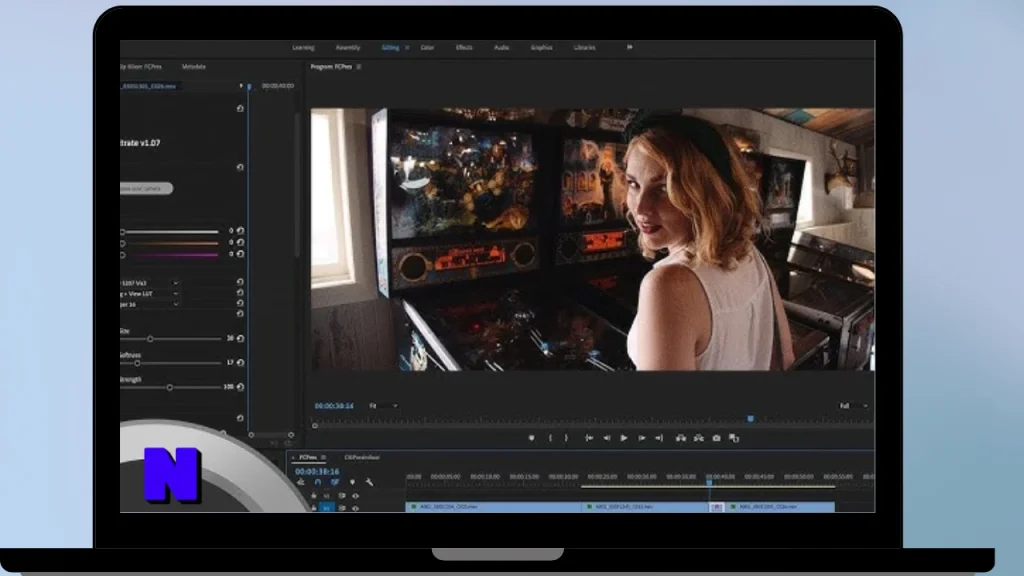Open the Editing workspace menu
This screenshot has width=1024, height=576.
pos(408,48)
